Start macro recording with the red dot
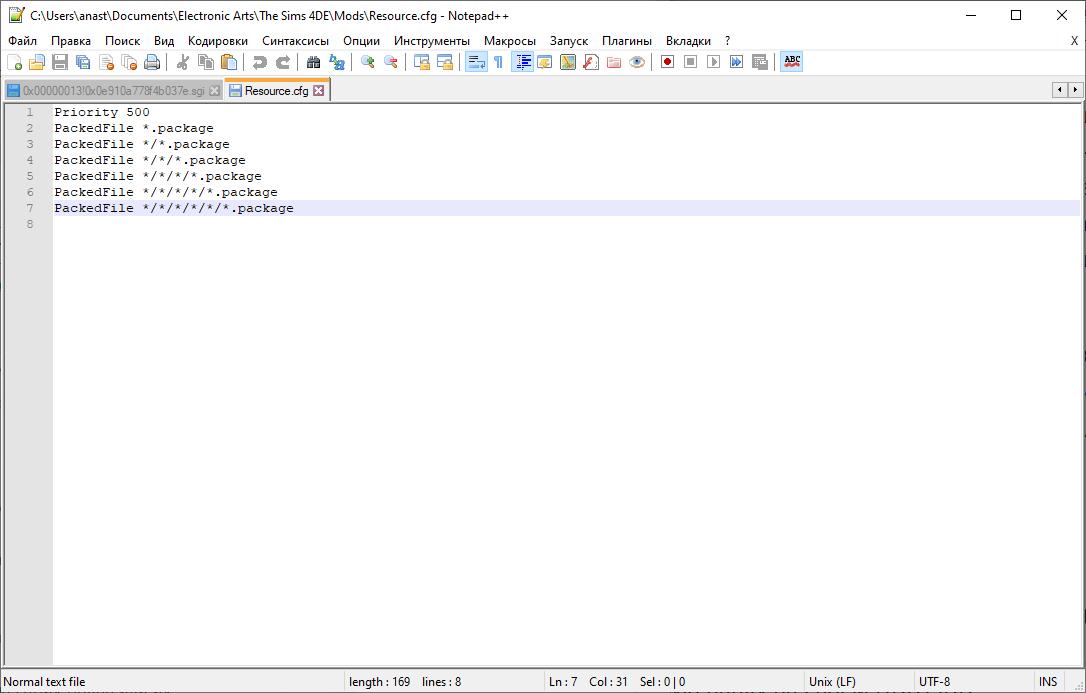 (x=667, y=62)
